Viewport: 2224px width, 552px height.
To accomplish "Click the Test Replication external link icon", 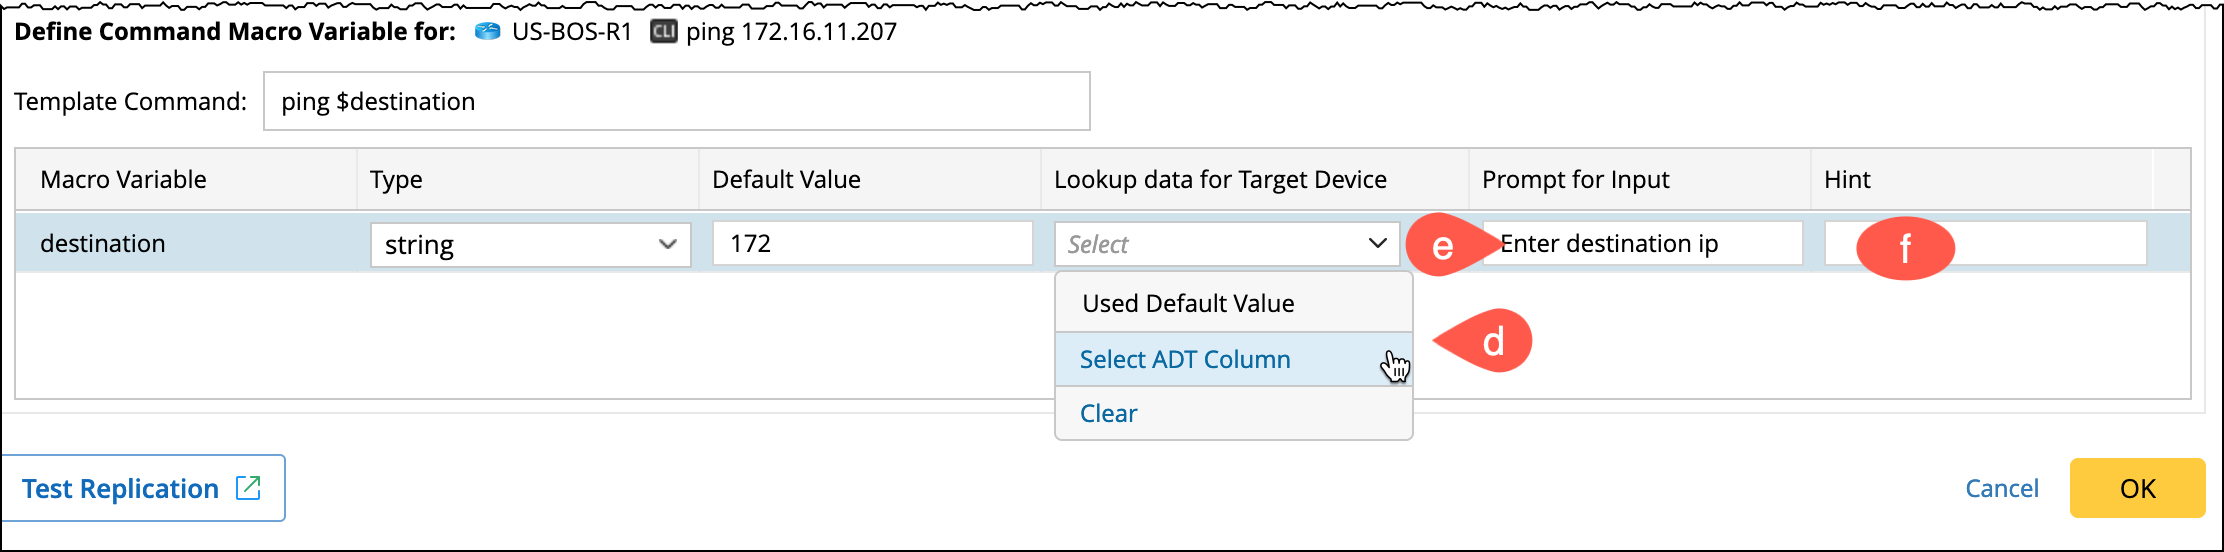I will pyautogui.click(x=248, y=488).
